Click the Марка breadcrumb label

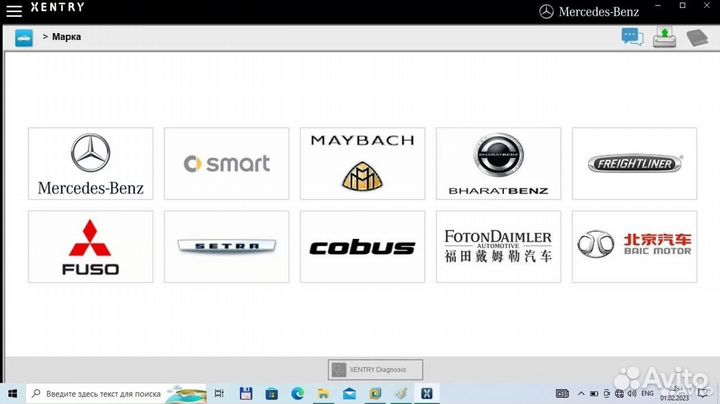(66, 37)
